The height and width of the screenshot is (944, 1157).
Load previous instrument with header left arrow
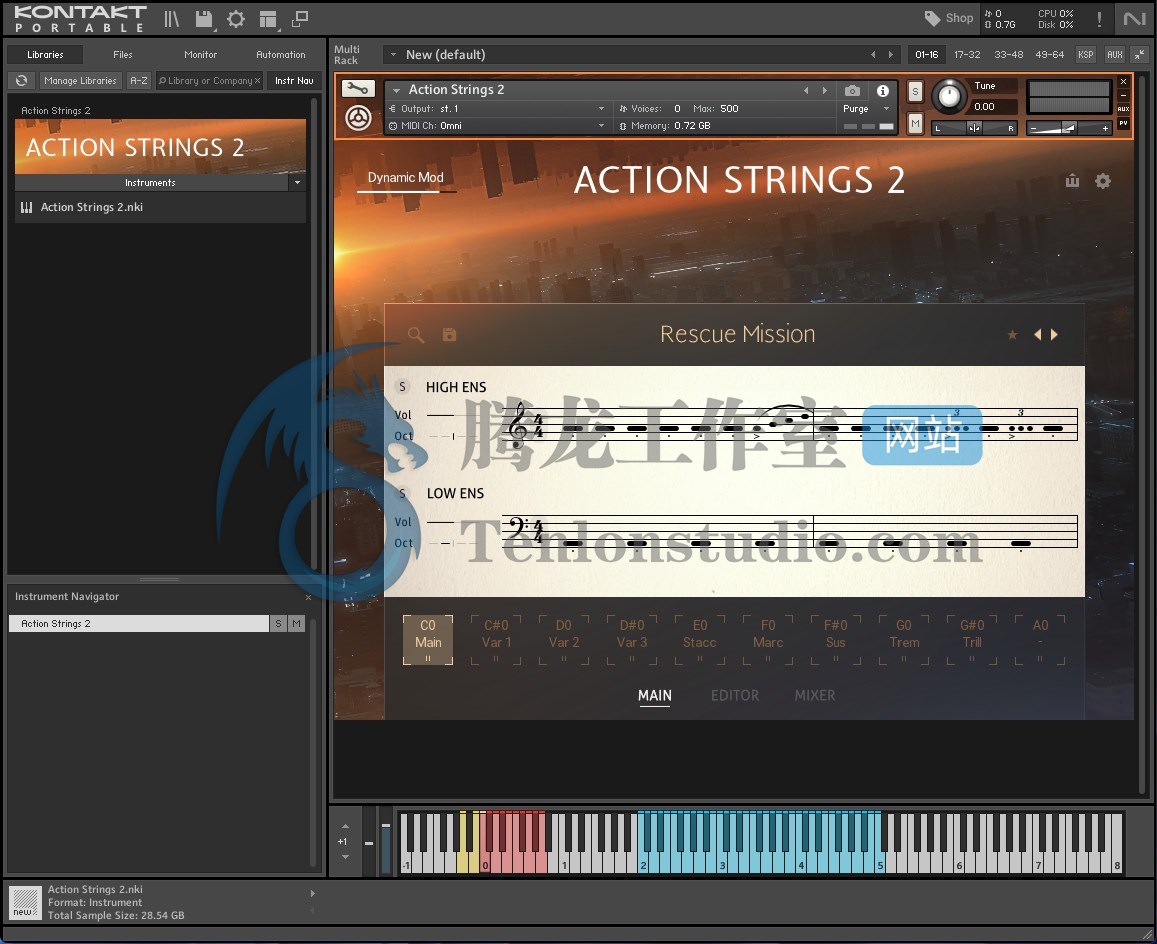click(x=806, y=90)
